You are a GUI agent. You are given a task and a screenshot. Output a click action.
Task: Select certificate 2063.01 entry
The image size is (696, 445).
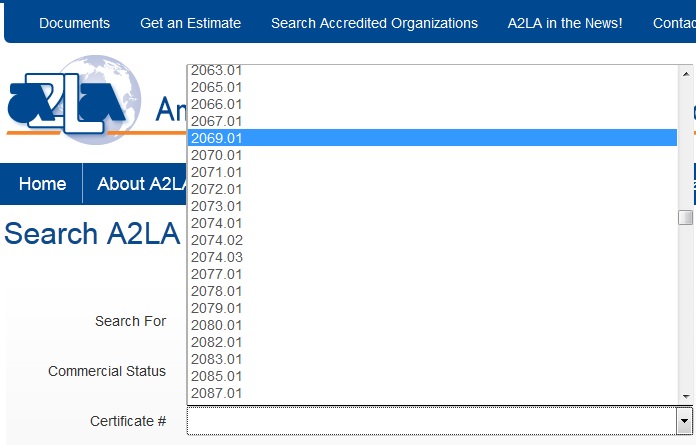(217, 71)
